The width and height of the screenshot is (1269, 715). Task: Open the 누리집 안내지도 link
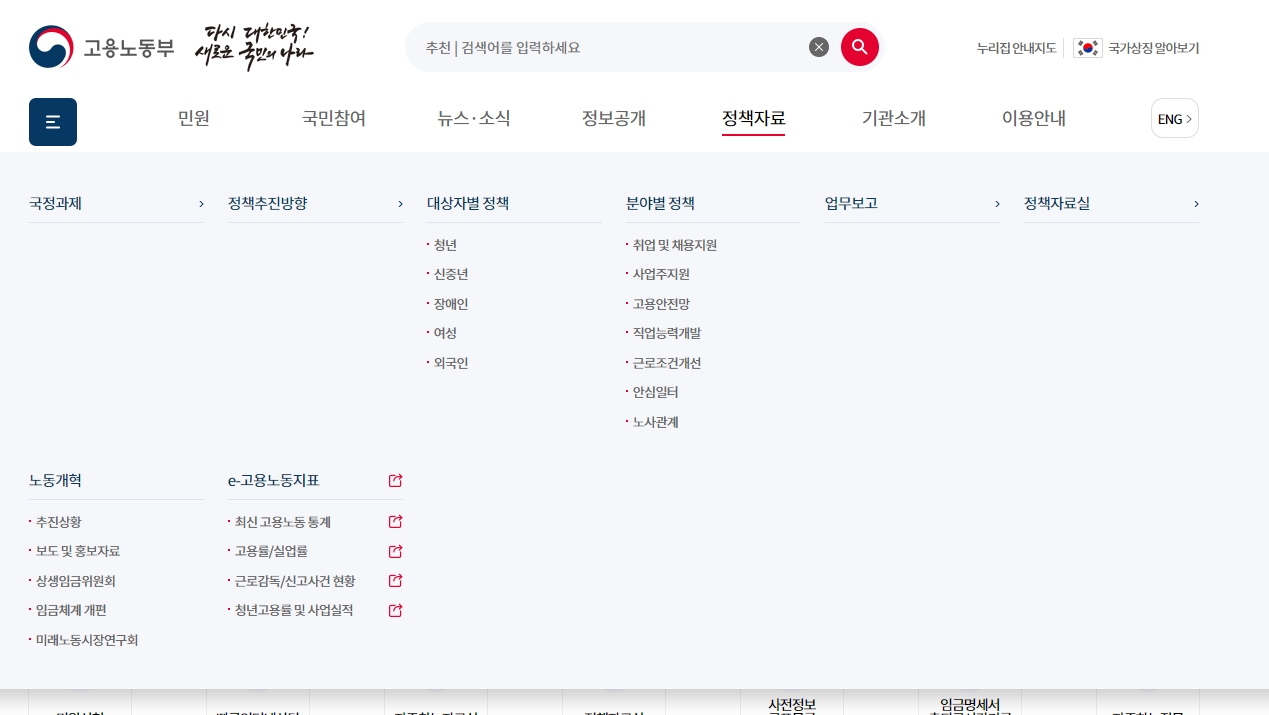pyautogui.click(x=1016, y=47)
